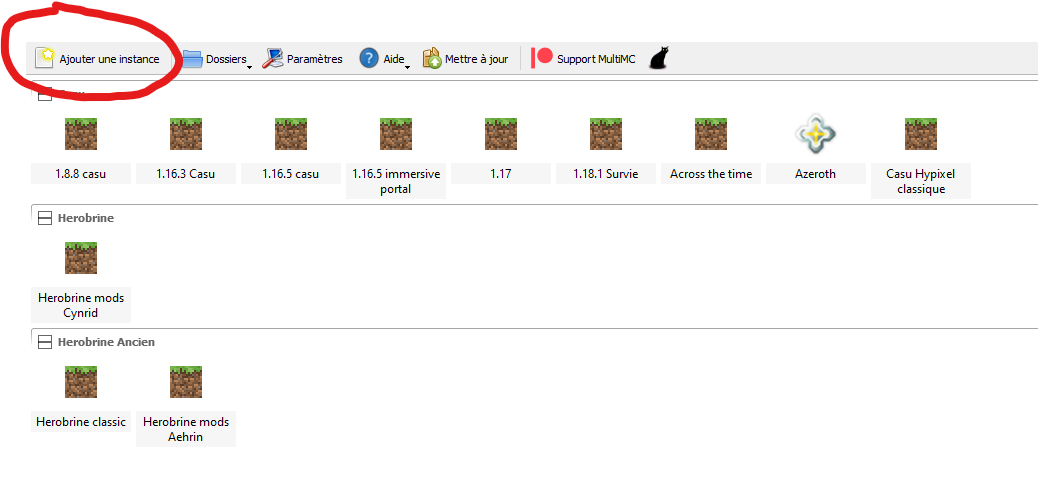The height and width of the screenshot is (497, 1038).
Task: Click the Support MultiMC Patreon icon
Action: point(542,58)
